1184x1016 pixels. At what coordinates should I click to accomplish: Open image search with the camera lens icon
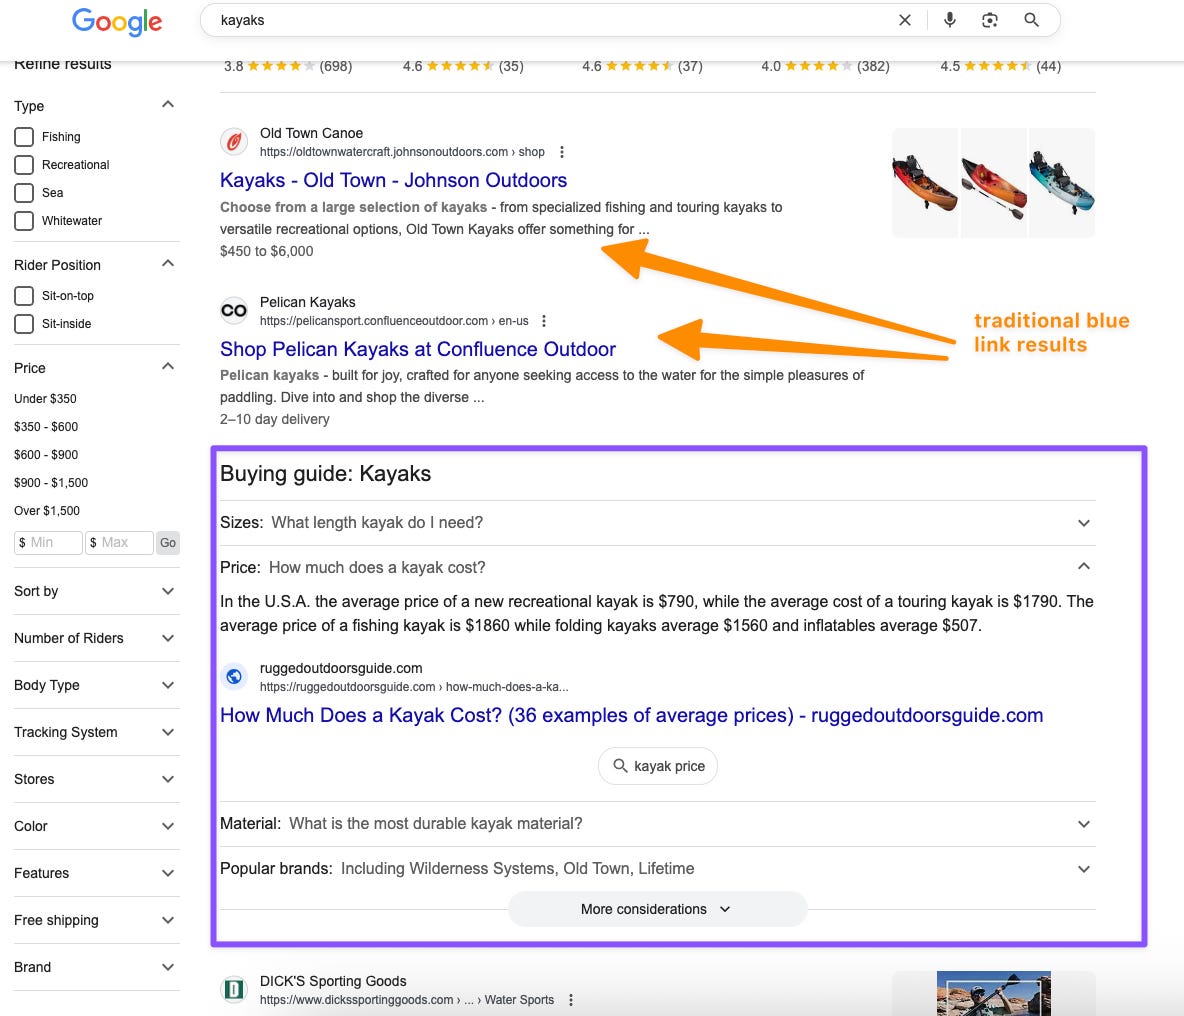(990, 20)
